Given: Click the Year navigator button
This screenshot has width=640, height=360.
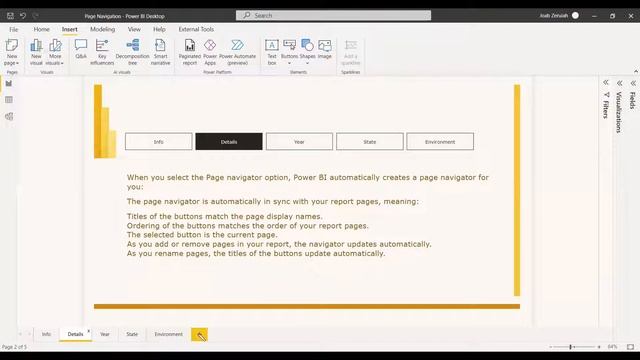Looking at the screenshot, I should point(299,142).
